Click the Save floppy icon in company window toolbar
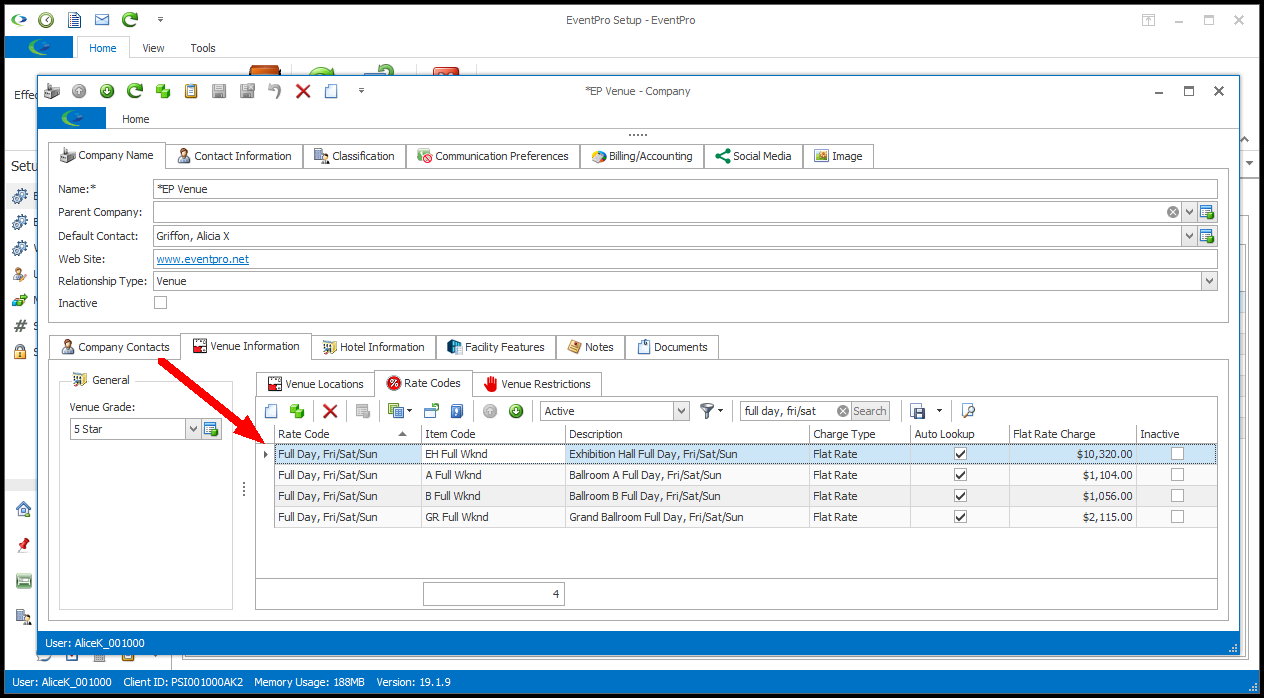 click(x=219, y=91)
